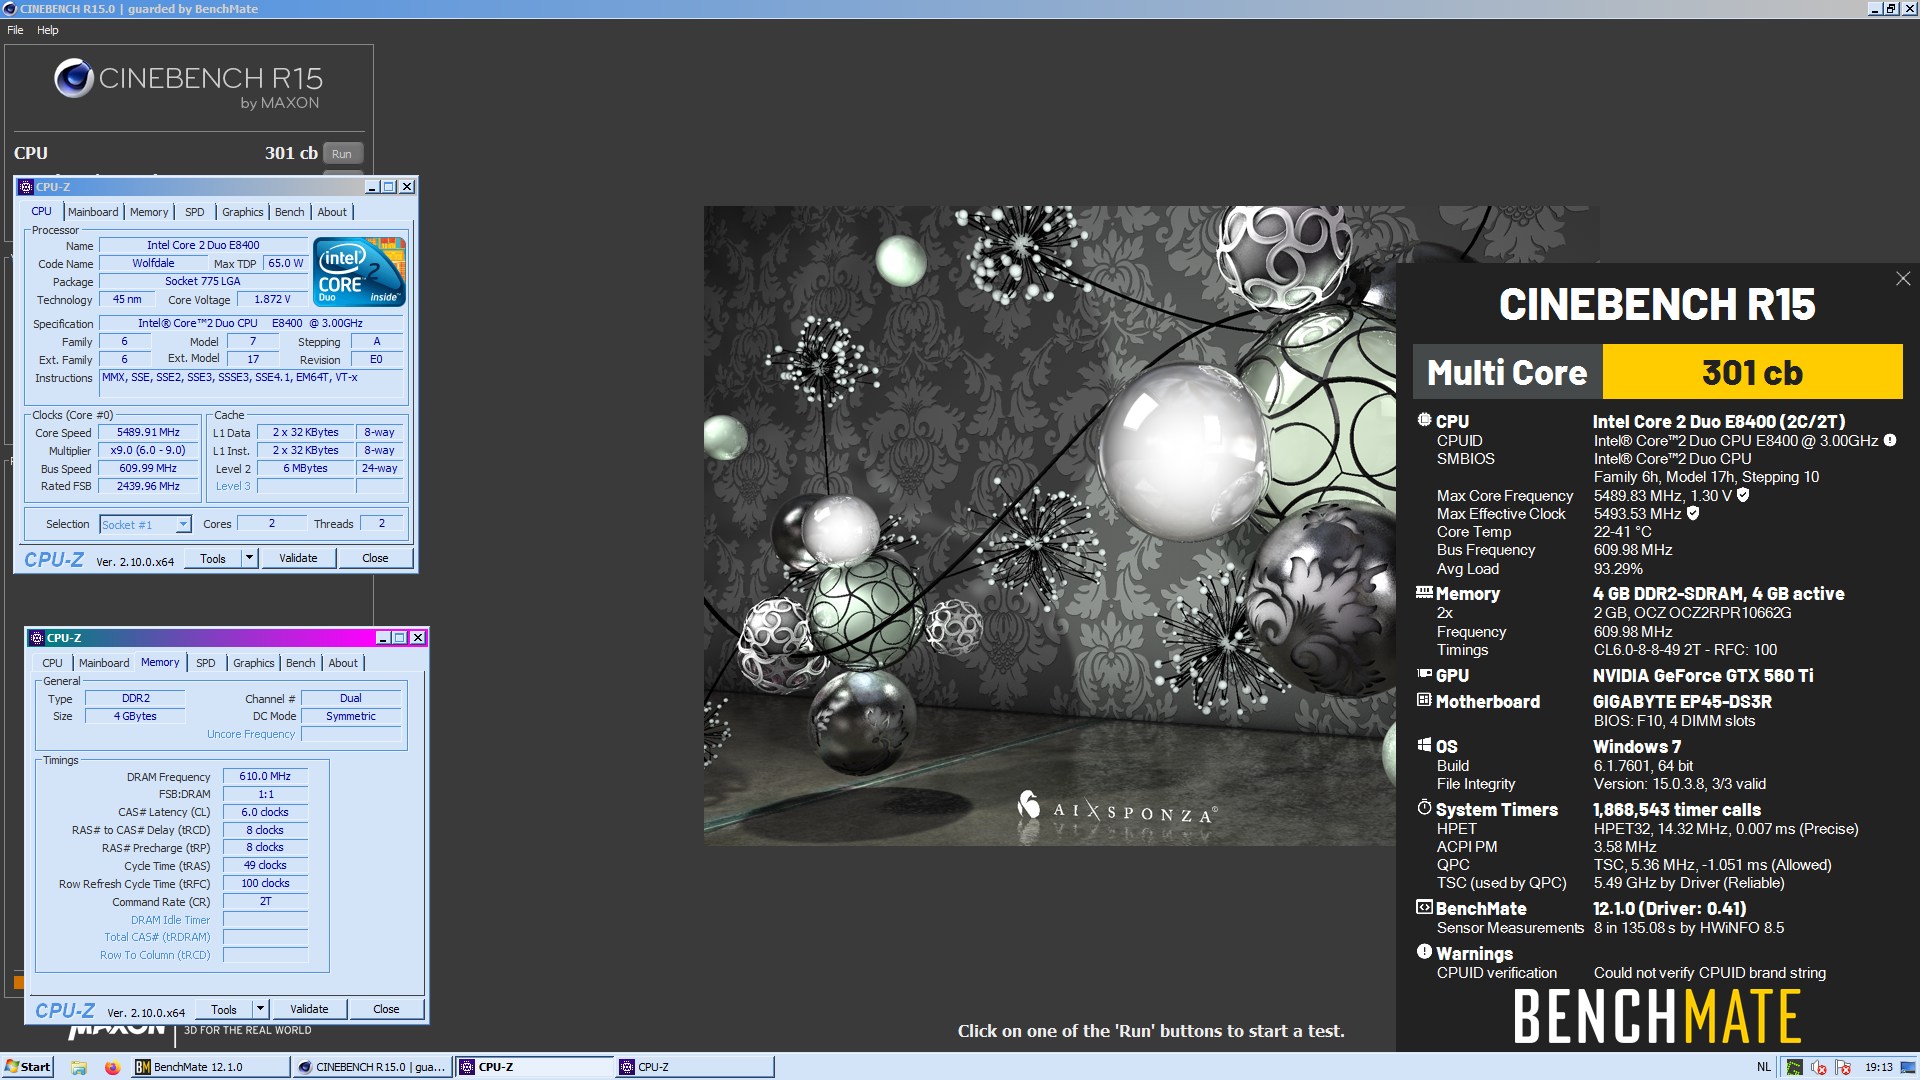This screenshot has height=1080, width=1920.
Task: Click the Multiplier x9.0 (6.0 - 9.0) field
Action: point(148,451)
